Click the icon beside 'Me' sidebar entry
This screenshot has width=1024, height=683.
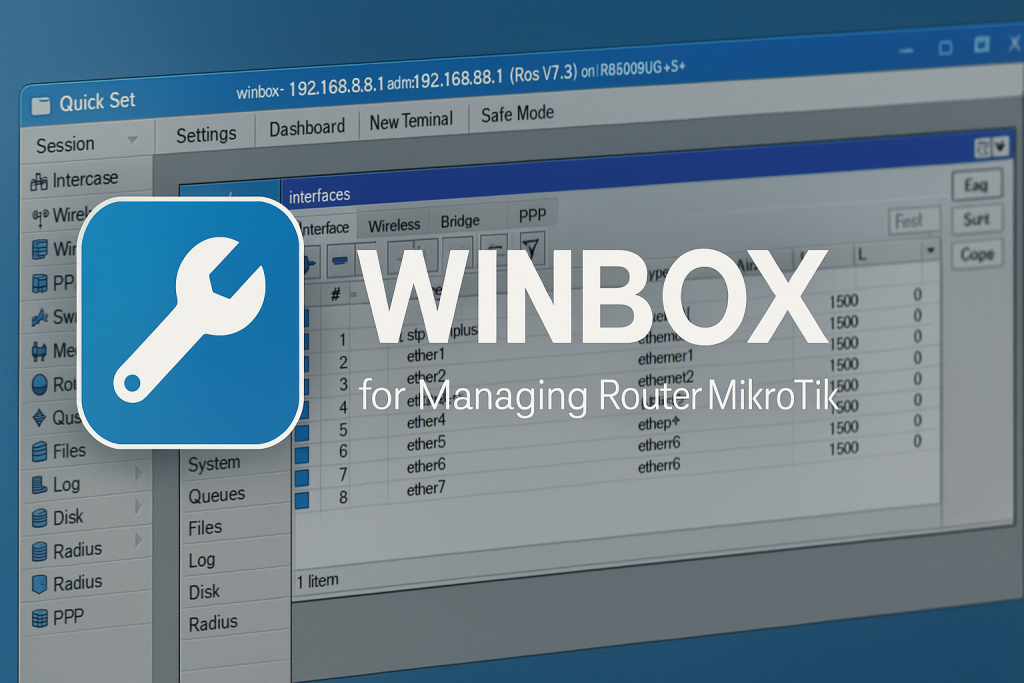(39, 351)
